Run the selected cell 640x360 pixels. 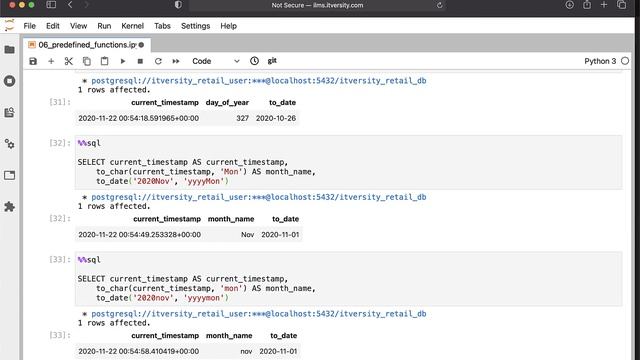pyautogui.click(x=122, y=61)
